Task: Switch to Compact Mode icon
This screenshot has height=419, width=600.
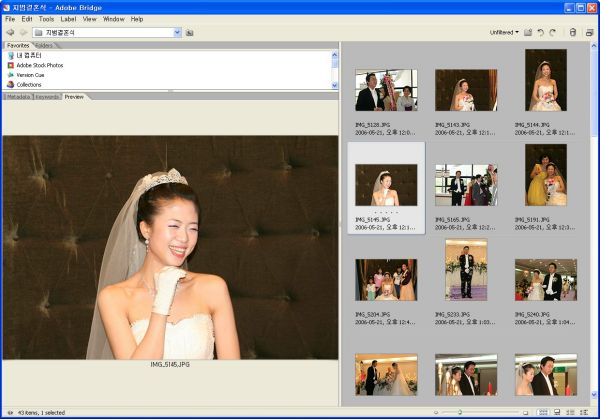Action: 590,32
